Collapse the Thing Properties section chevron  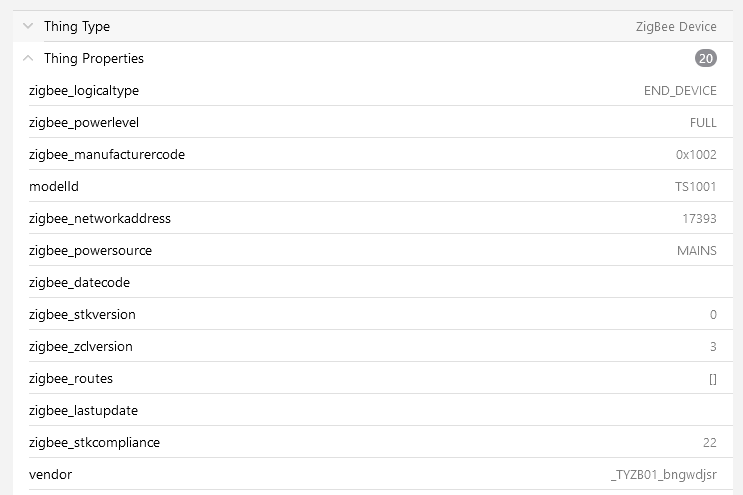click(x=28, y=58)
